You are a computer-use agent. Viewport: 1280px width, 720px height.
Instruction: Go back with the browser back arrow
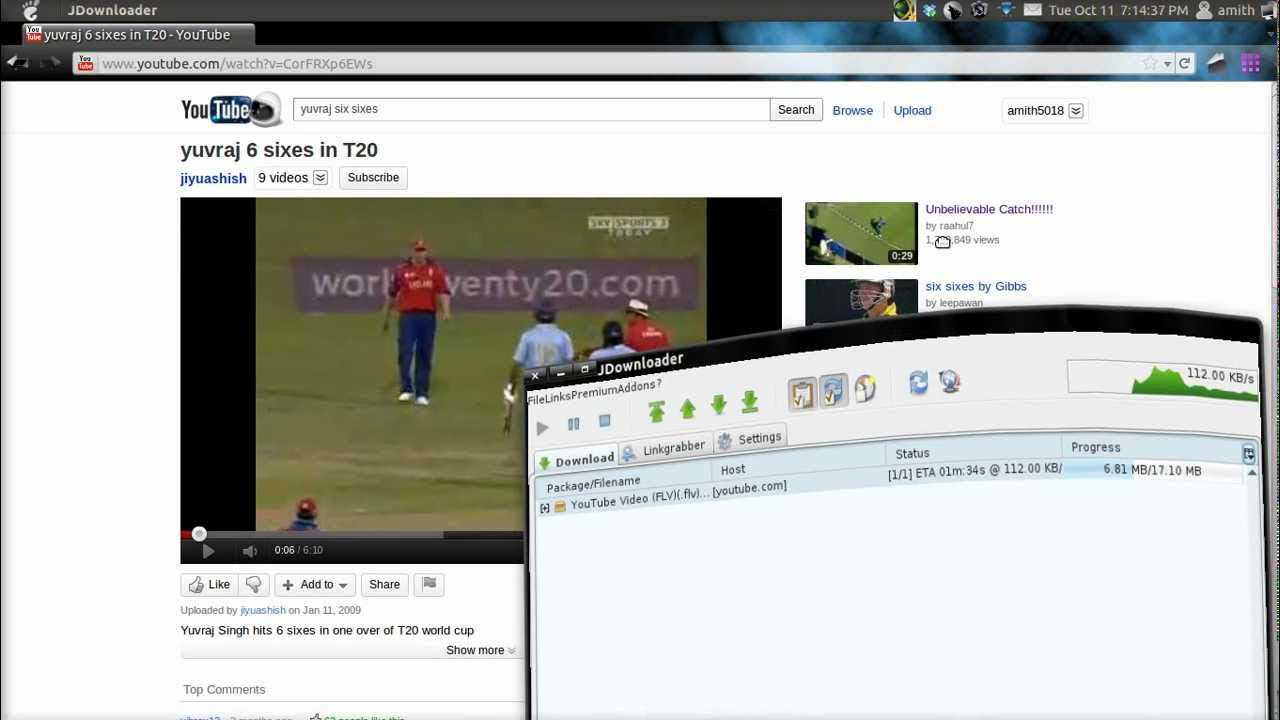coord(16,63)
